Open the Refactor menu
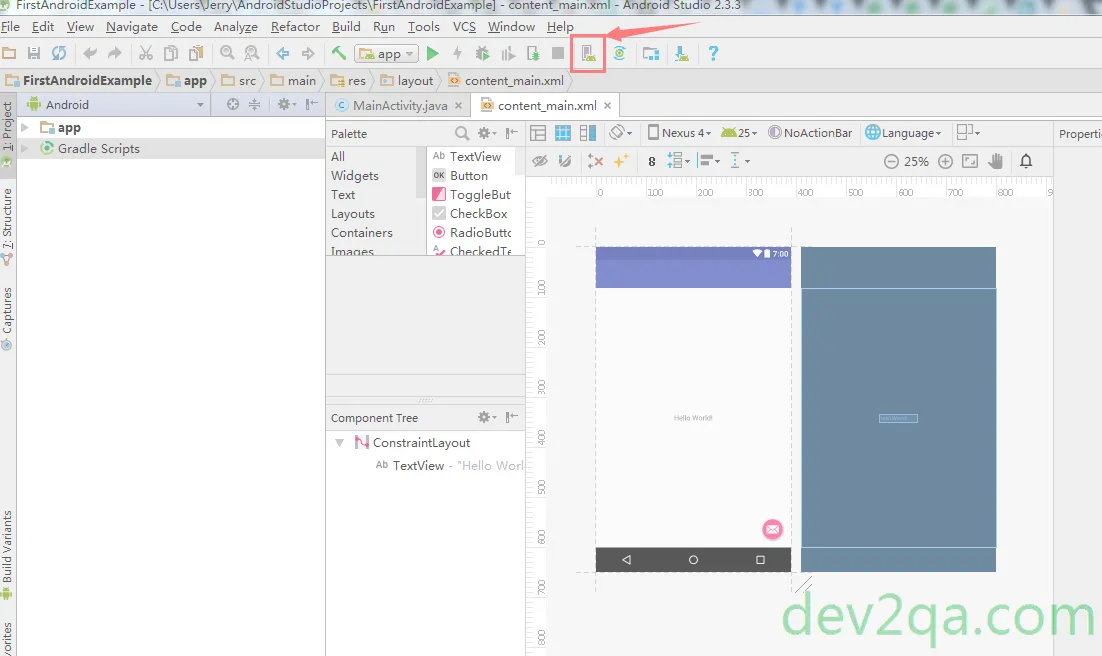Screen dimensions: 1102x656 pyautogui.click(x=295, y=27)
